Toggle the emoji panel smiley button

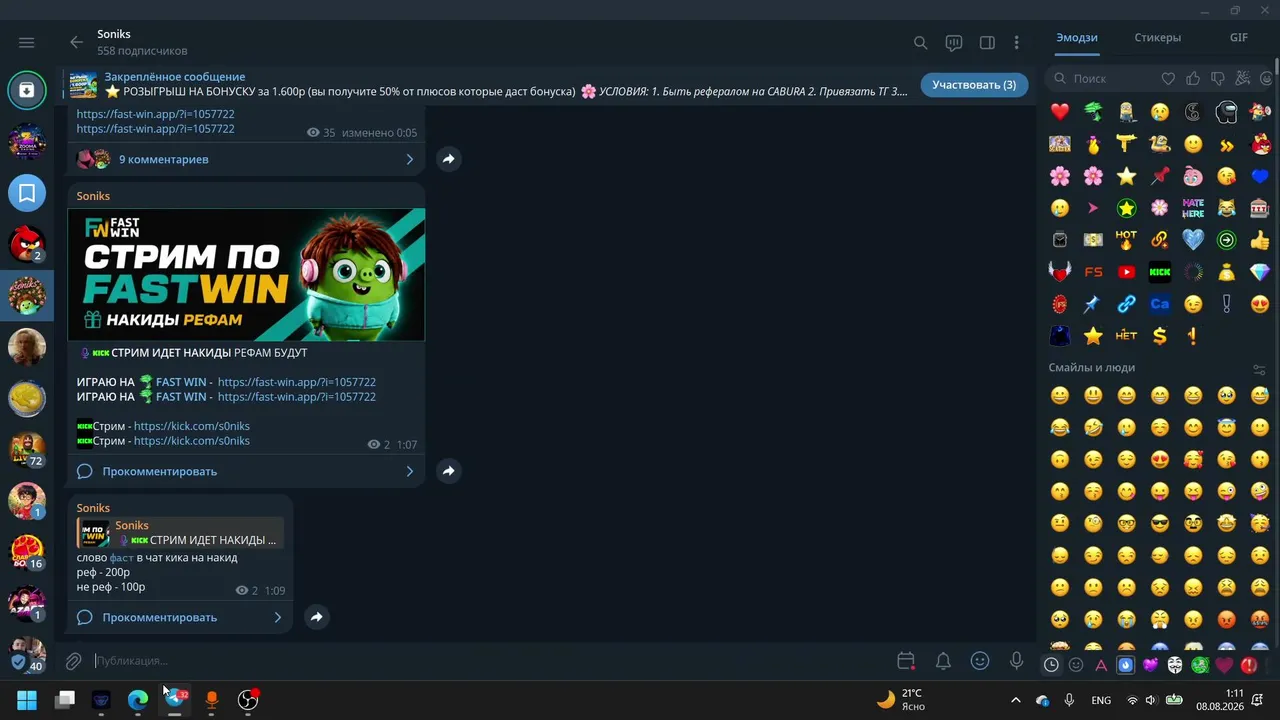(980, 661)
